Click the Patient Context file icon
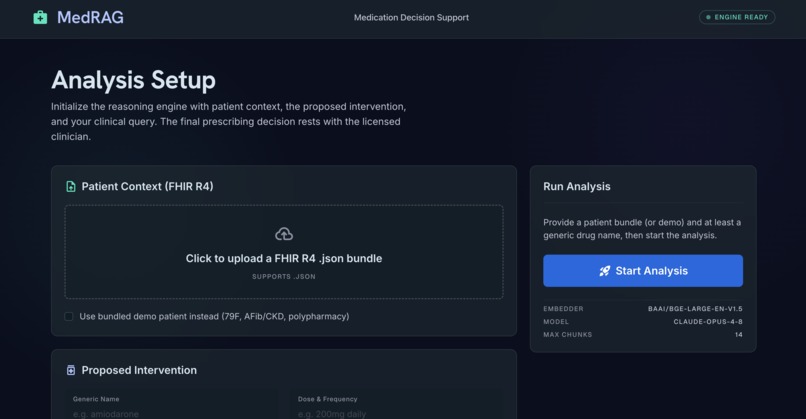The image size is (806, 419). point(71,187)
